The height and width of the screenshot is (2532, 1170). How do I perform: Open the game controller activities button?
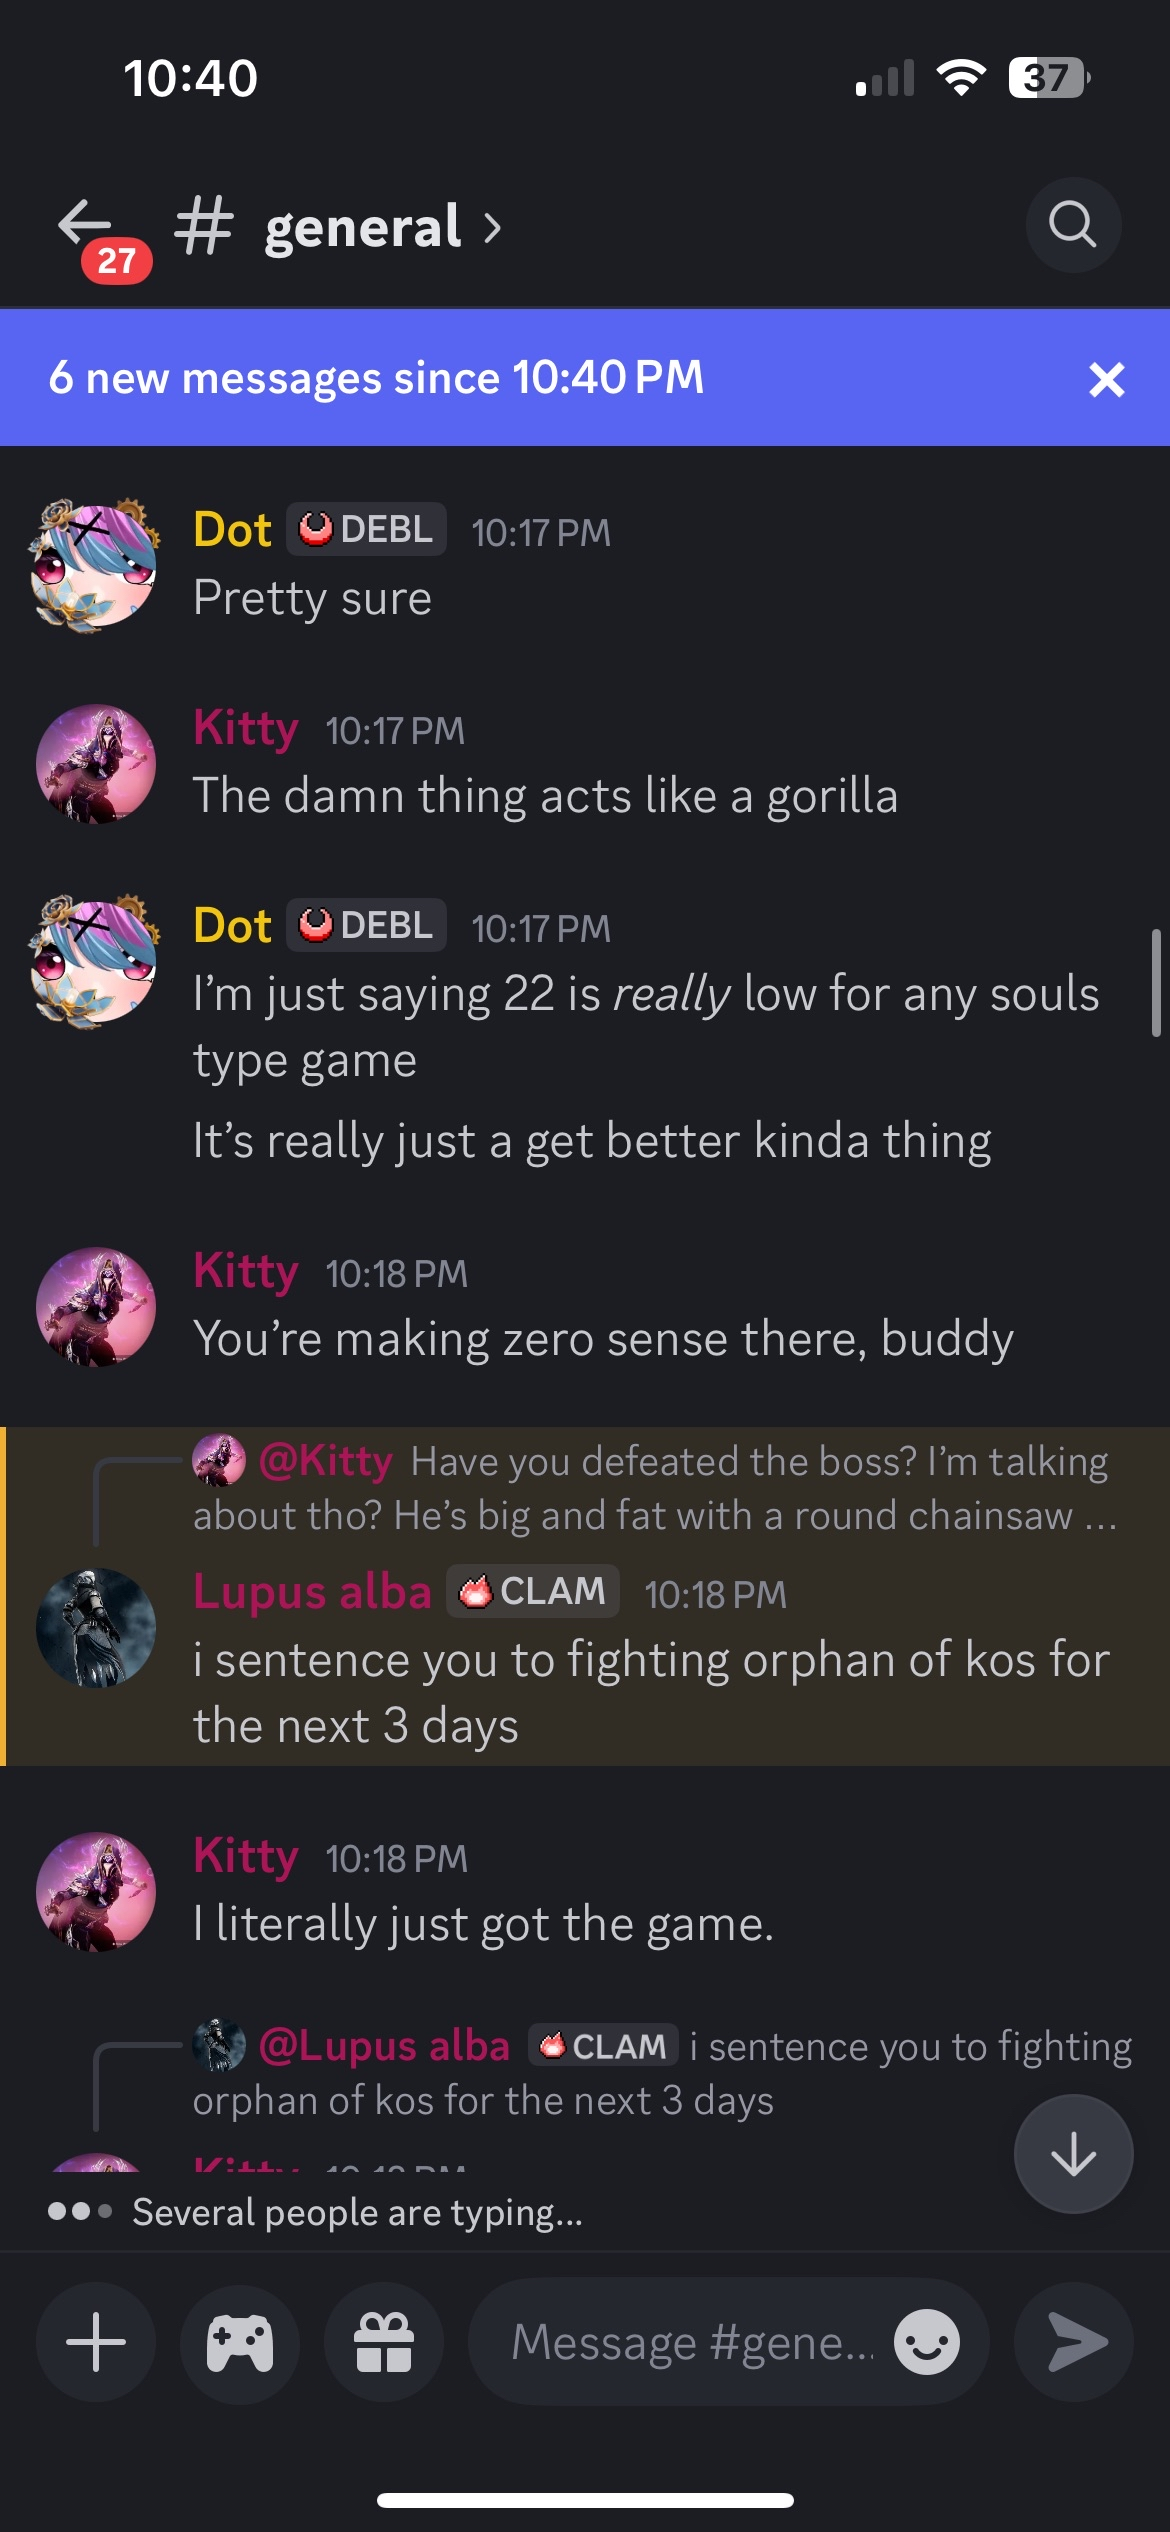click(240, 2342)
